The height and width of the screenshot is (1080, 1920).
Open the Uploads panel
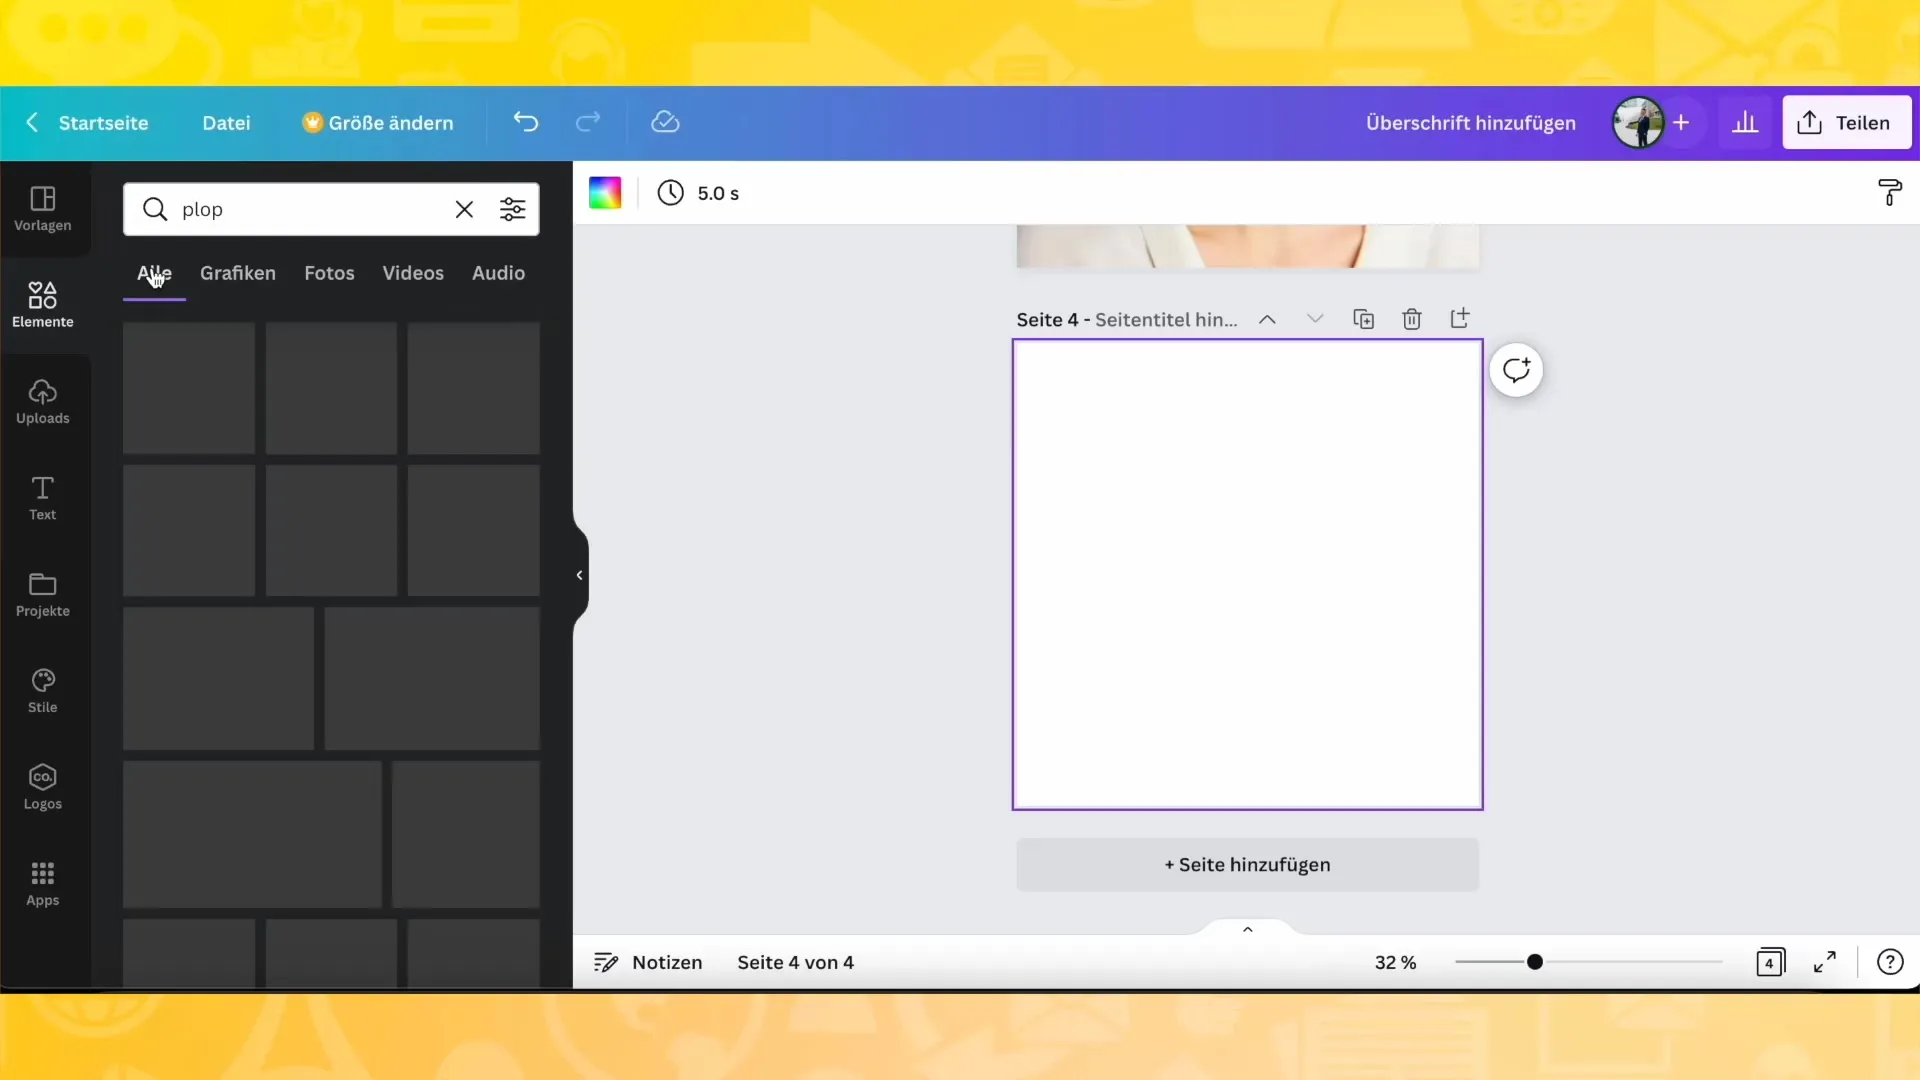click(x=43, y=402)
